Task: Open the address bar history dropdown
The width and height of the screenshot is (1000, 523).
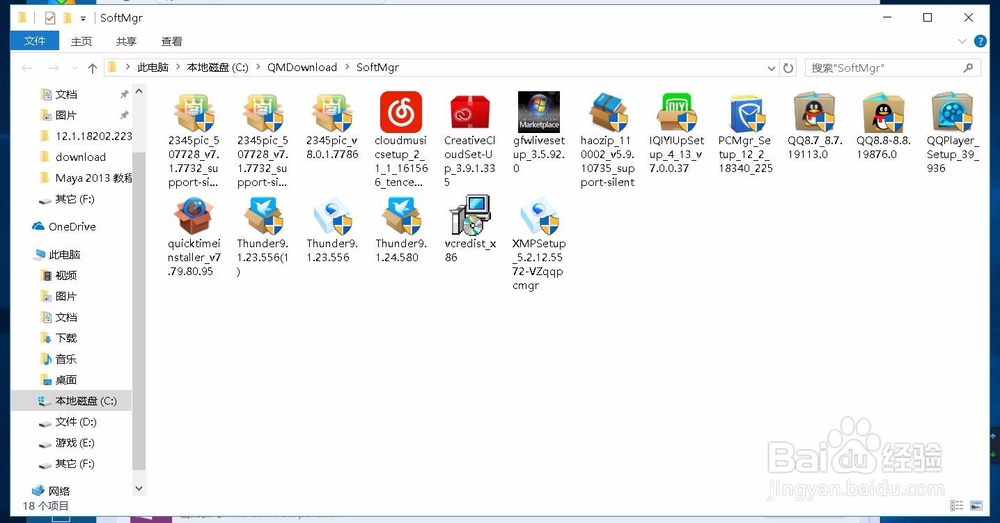Action: [771, 68]
